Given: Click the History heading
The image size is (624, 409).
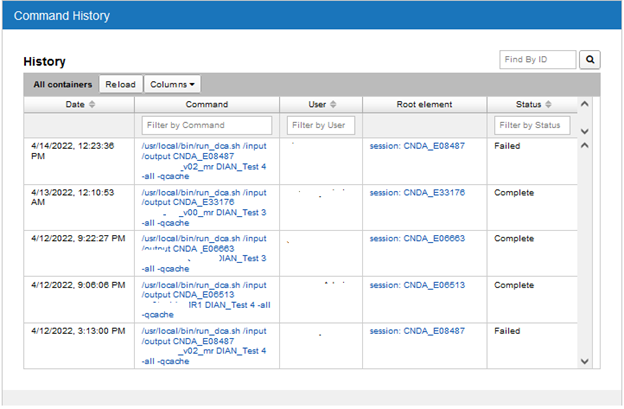Looking at the screenshot, I should pyautogui.click(x=44, y=62).
